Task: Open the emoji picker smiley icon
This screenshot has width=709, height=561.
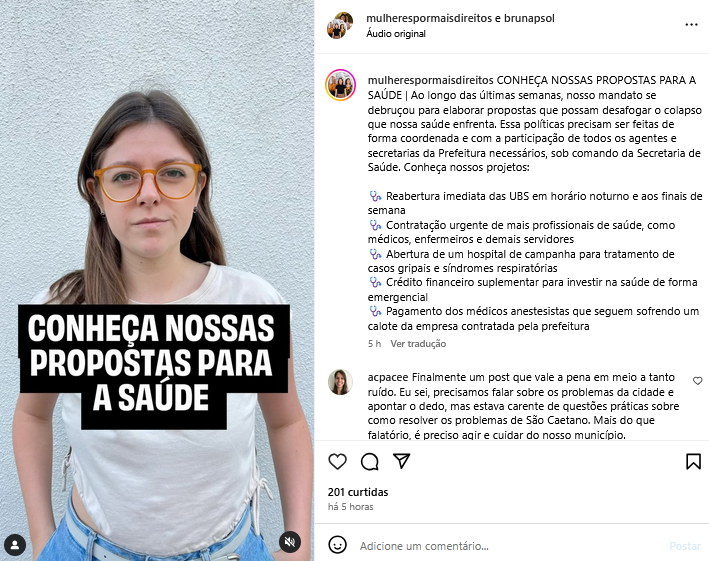Action: (x=337, y=545)
